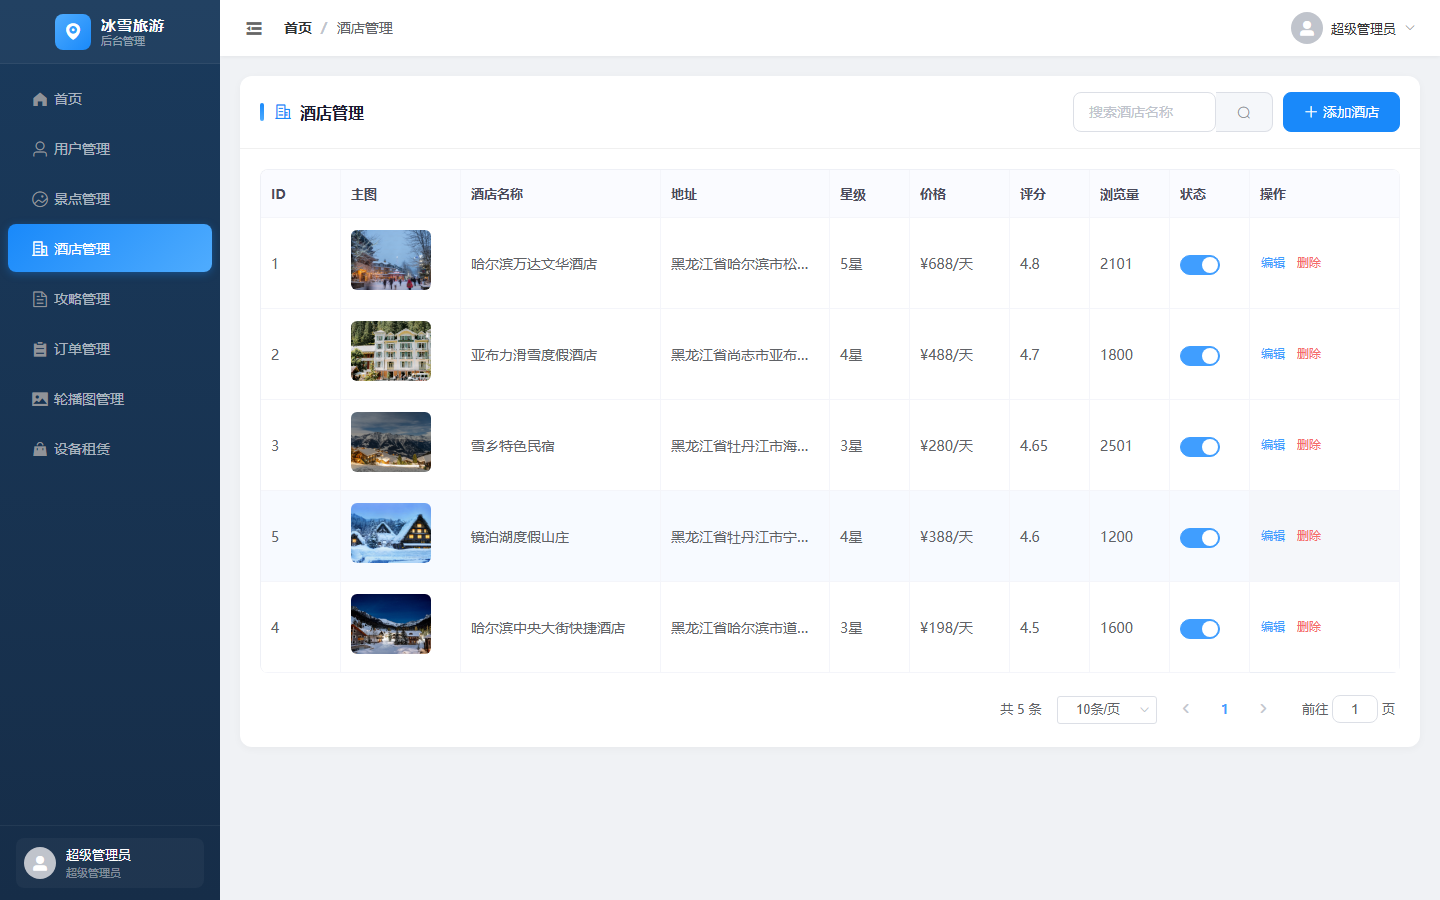Click the document icon beside 攻略管理

coord(40,299)
